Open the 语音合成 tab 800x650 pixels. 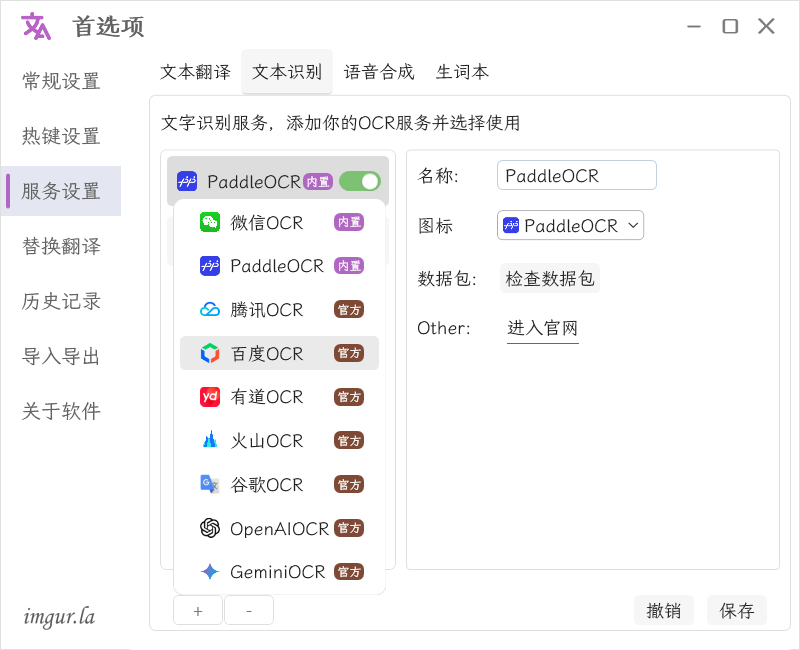pos(379,72)
